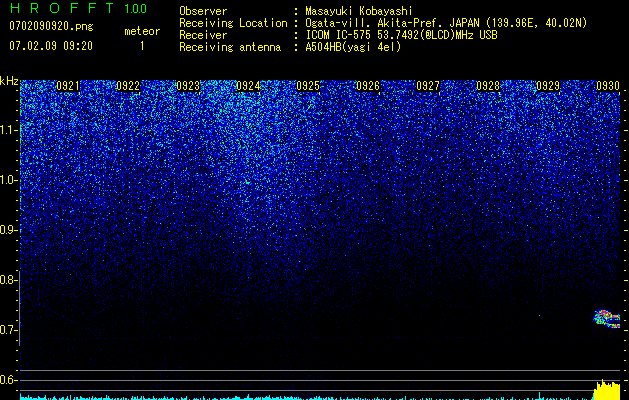Click the 0928 time marker
The height and width of the screenshot is (400, 629).
(488, 85)
